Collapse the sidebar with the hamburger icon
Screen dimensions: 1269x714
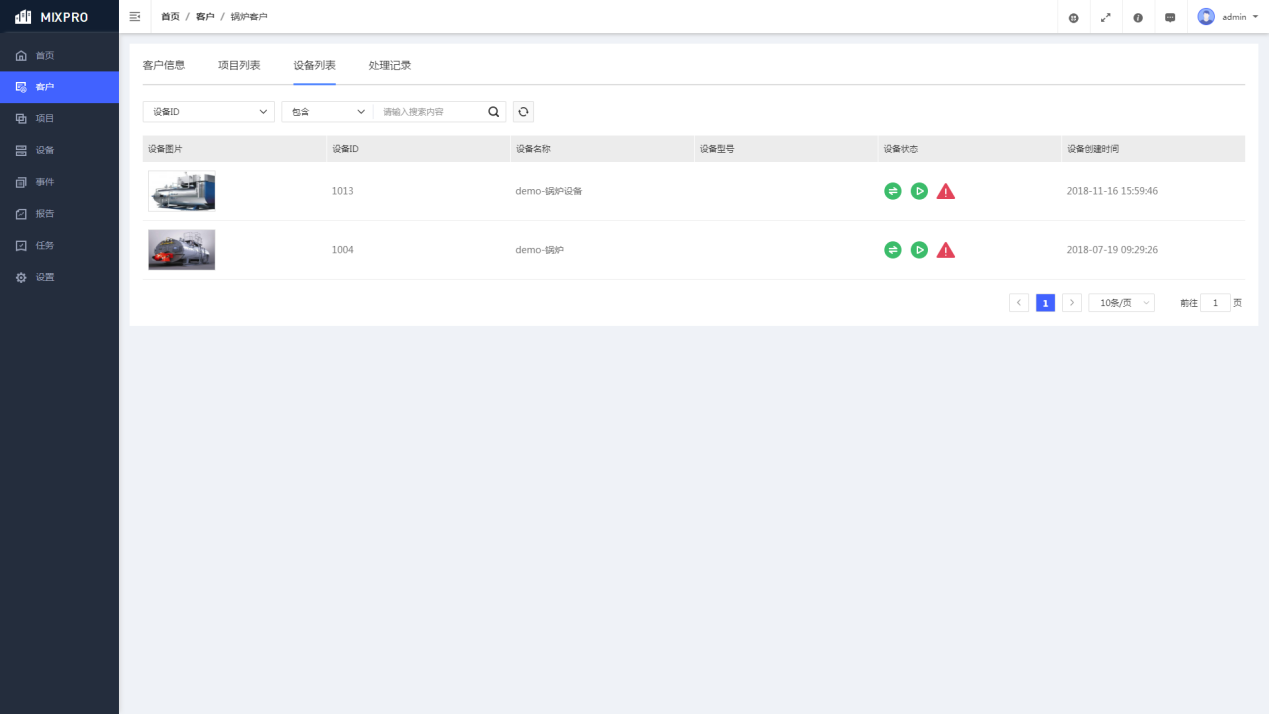[135, 17]
